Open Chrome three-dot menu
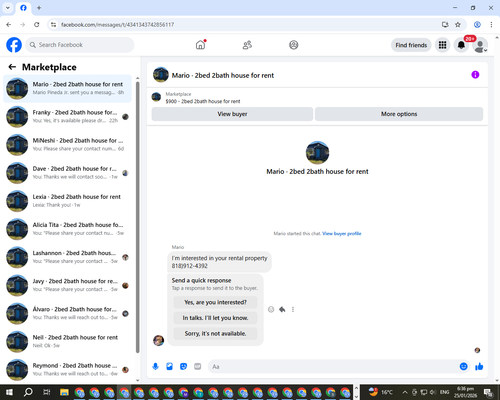The width and height of the screenshot is (500, 400). (x=491, y=25)
